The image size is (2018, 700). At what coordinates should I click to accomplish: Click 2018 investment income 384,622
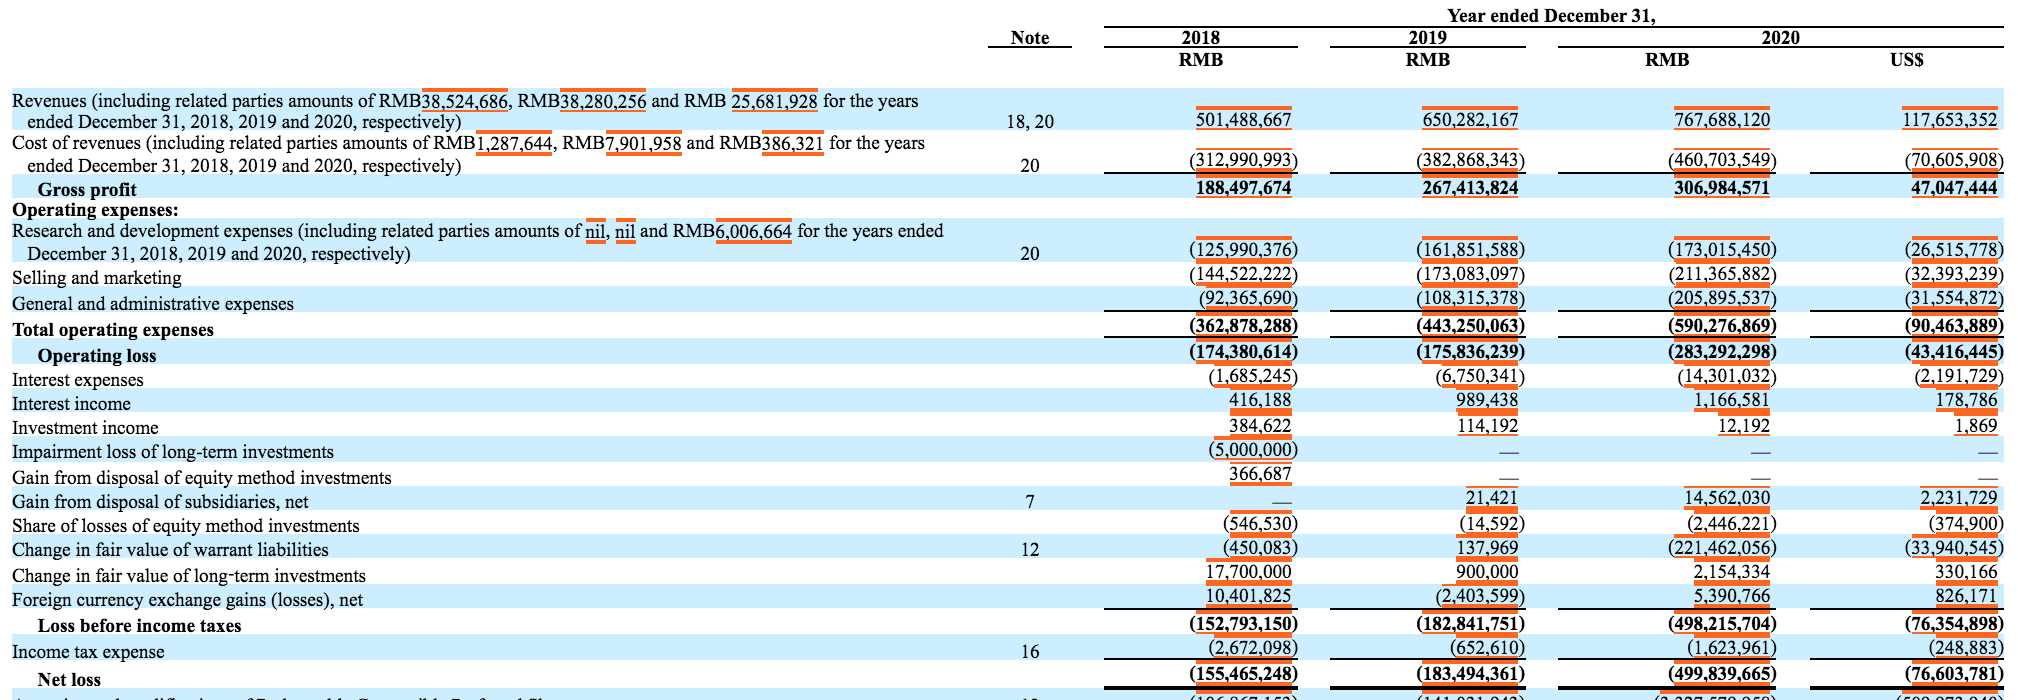coord(1260,426)
